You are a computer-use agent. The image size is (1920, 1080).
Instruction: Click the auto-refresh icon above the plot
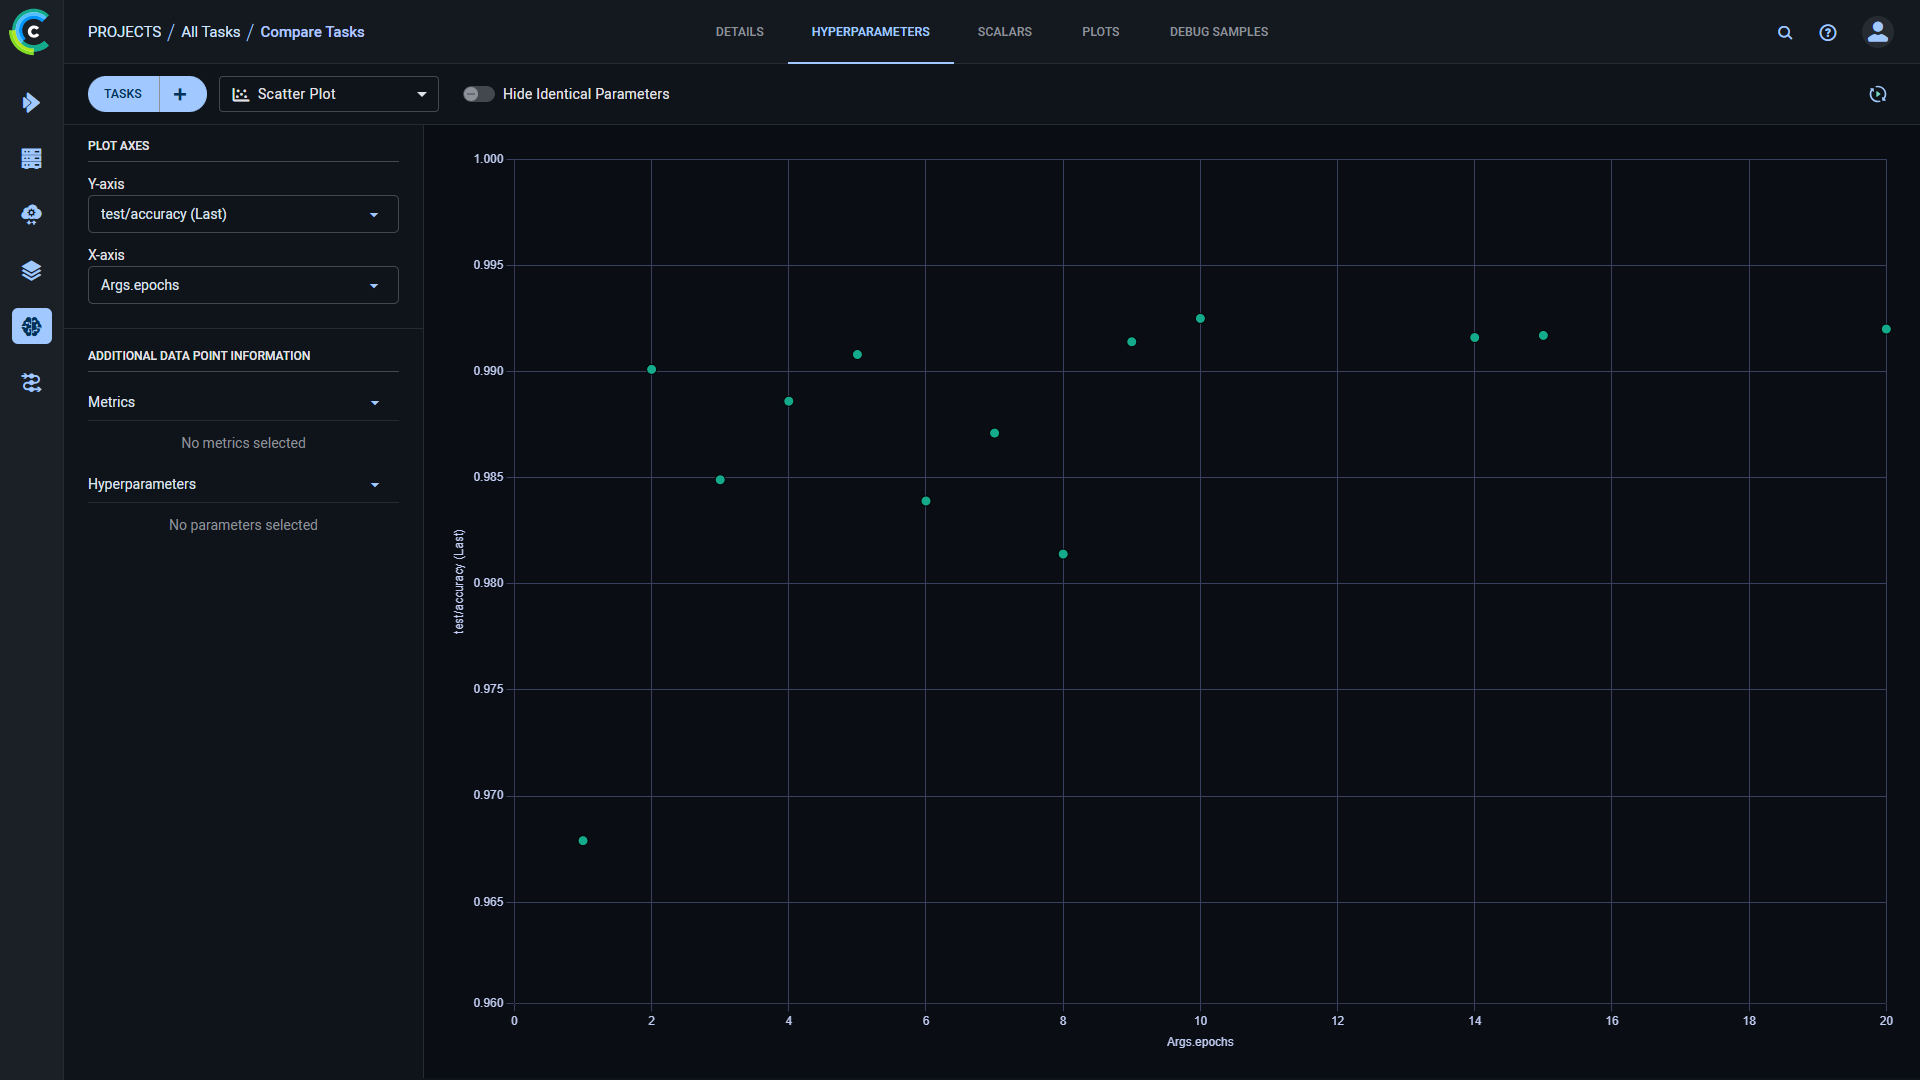[x=1877, y=94]
